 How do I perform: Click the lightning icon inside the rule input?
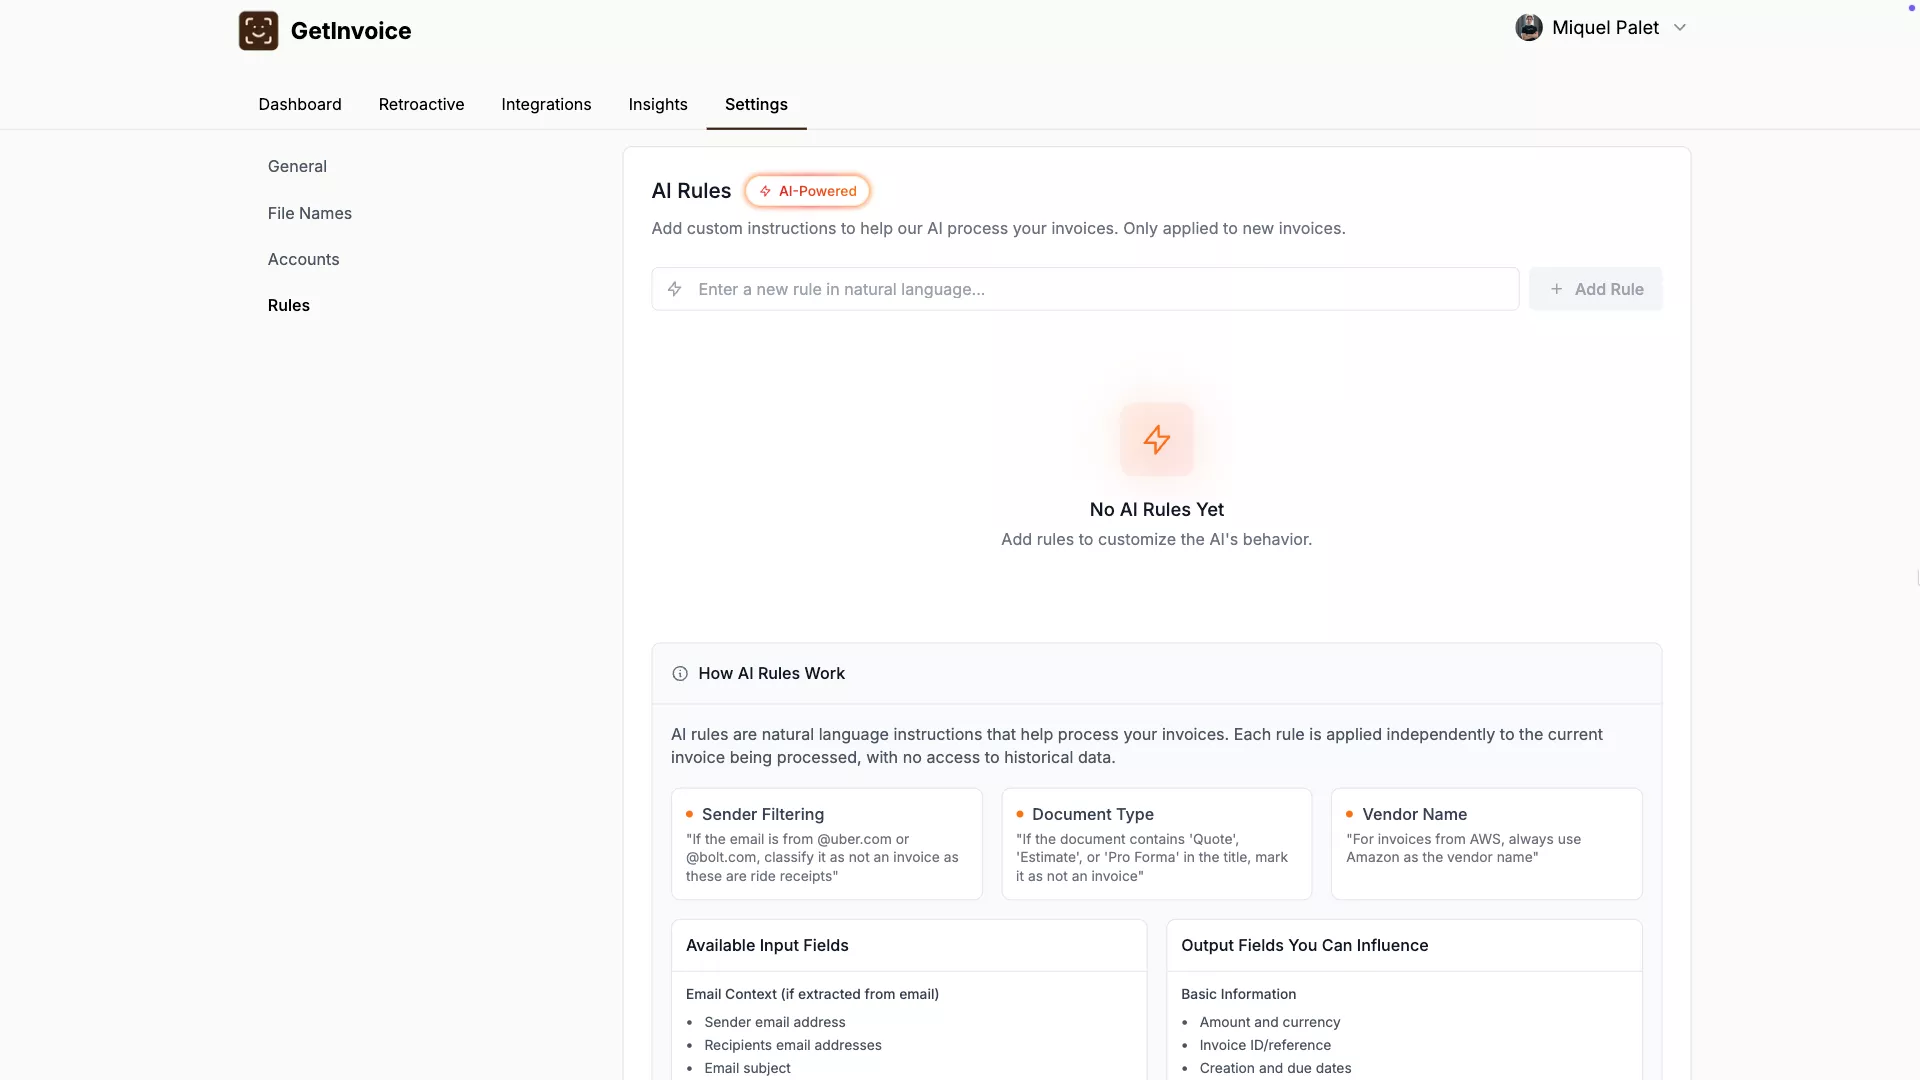(675, 289)
